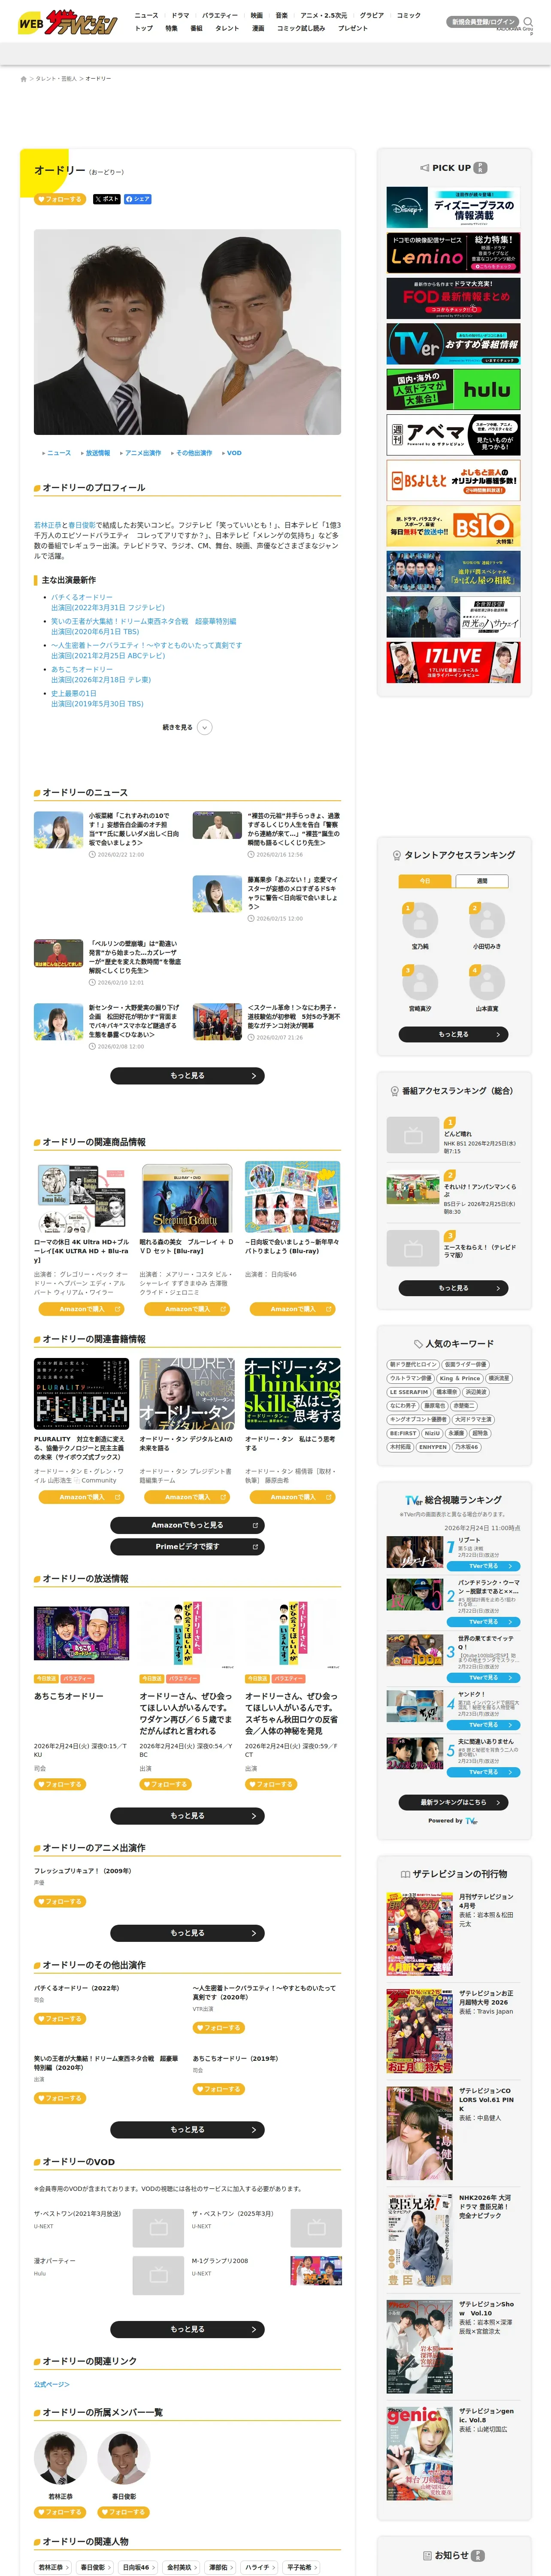Select keyword tag ENHYPEN
Screen dimensions: 551x2576
coord(433,1447)
